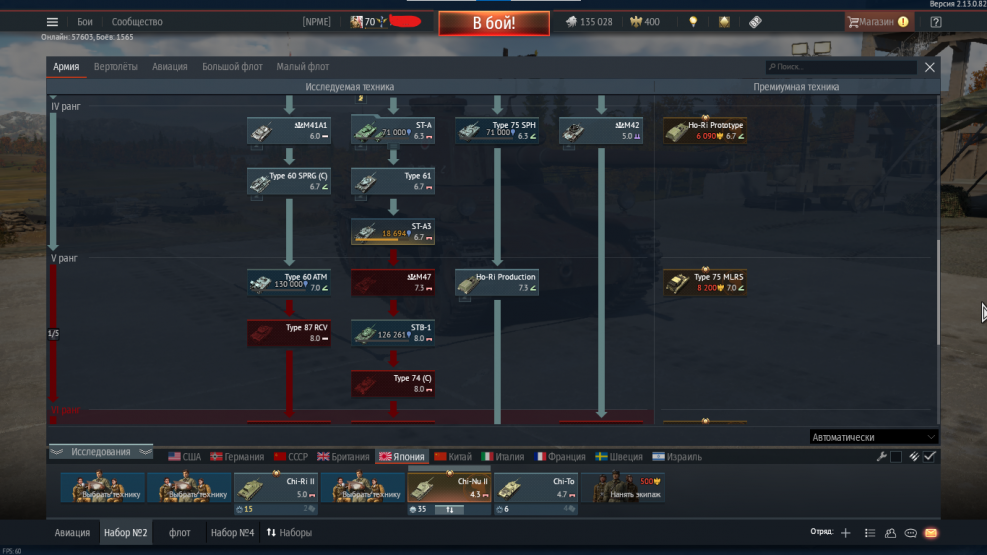Open the chat bubble icon
987x555 pixels.
(910, 533)
